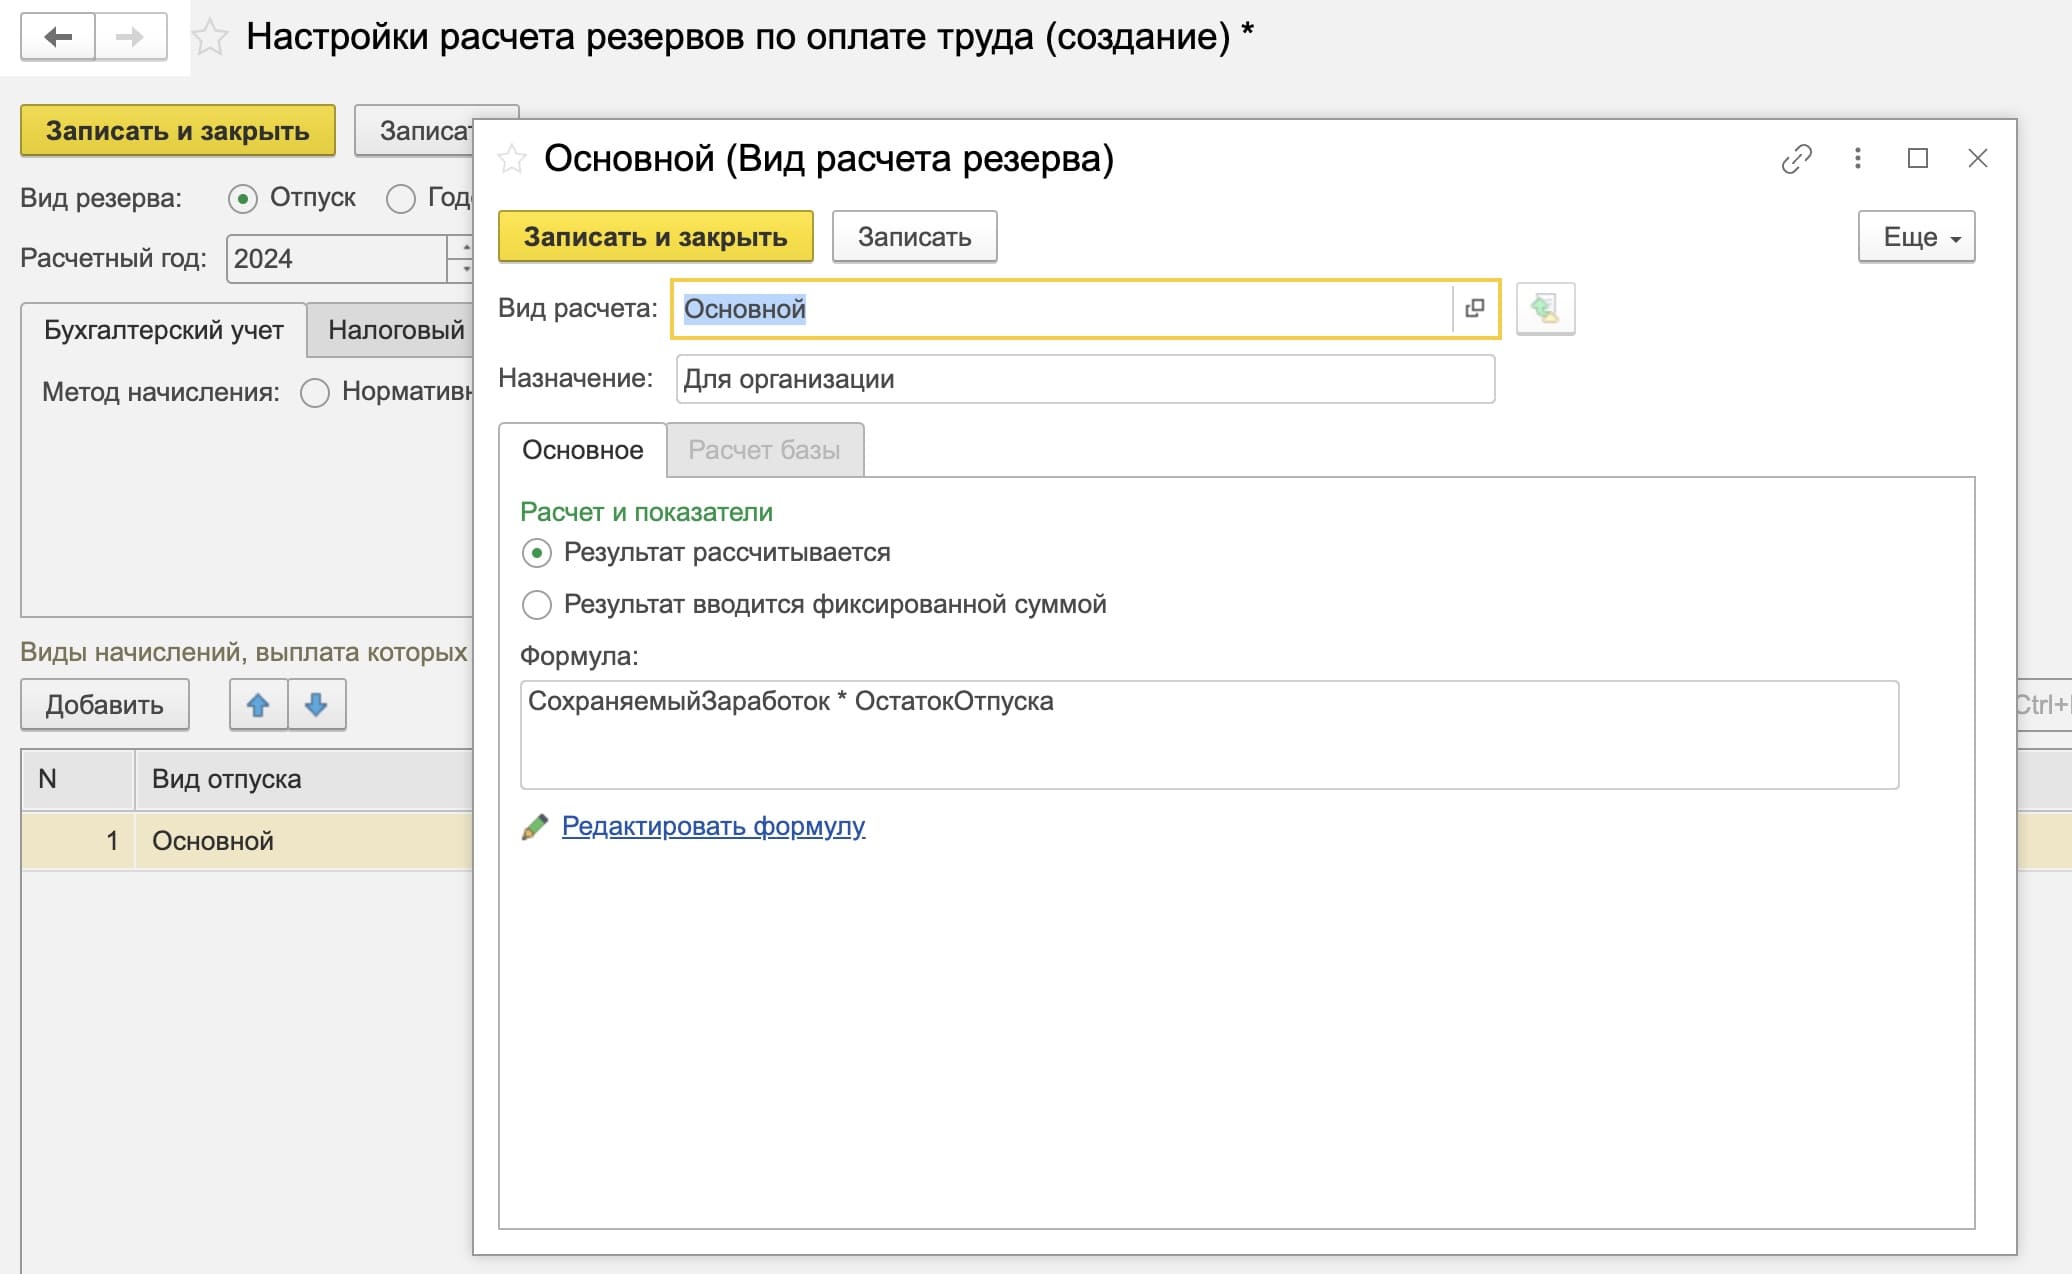The width and height of the screenshot is (2072, 1274).
Task: Switch to Расчет базы tab
Action: (764, 450)
